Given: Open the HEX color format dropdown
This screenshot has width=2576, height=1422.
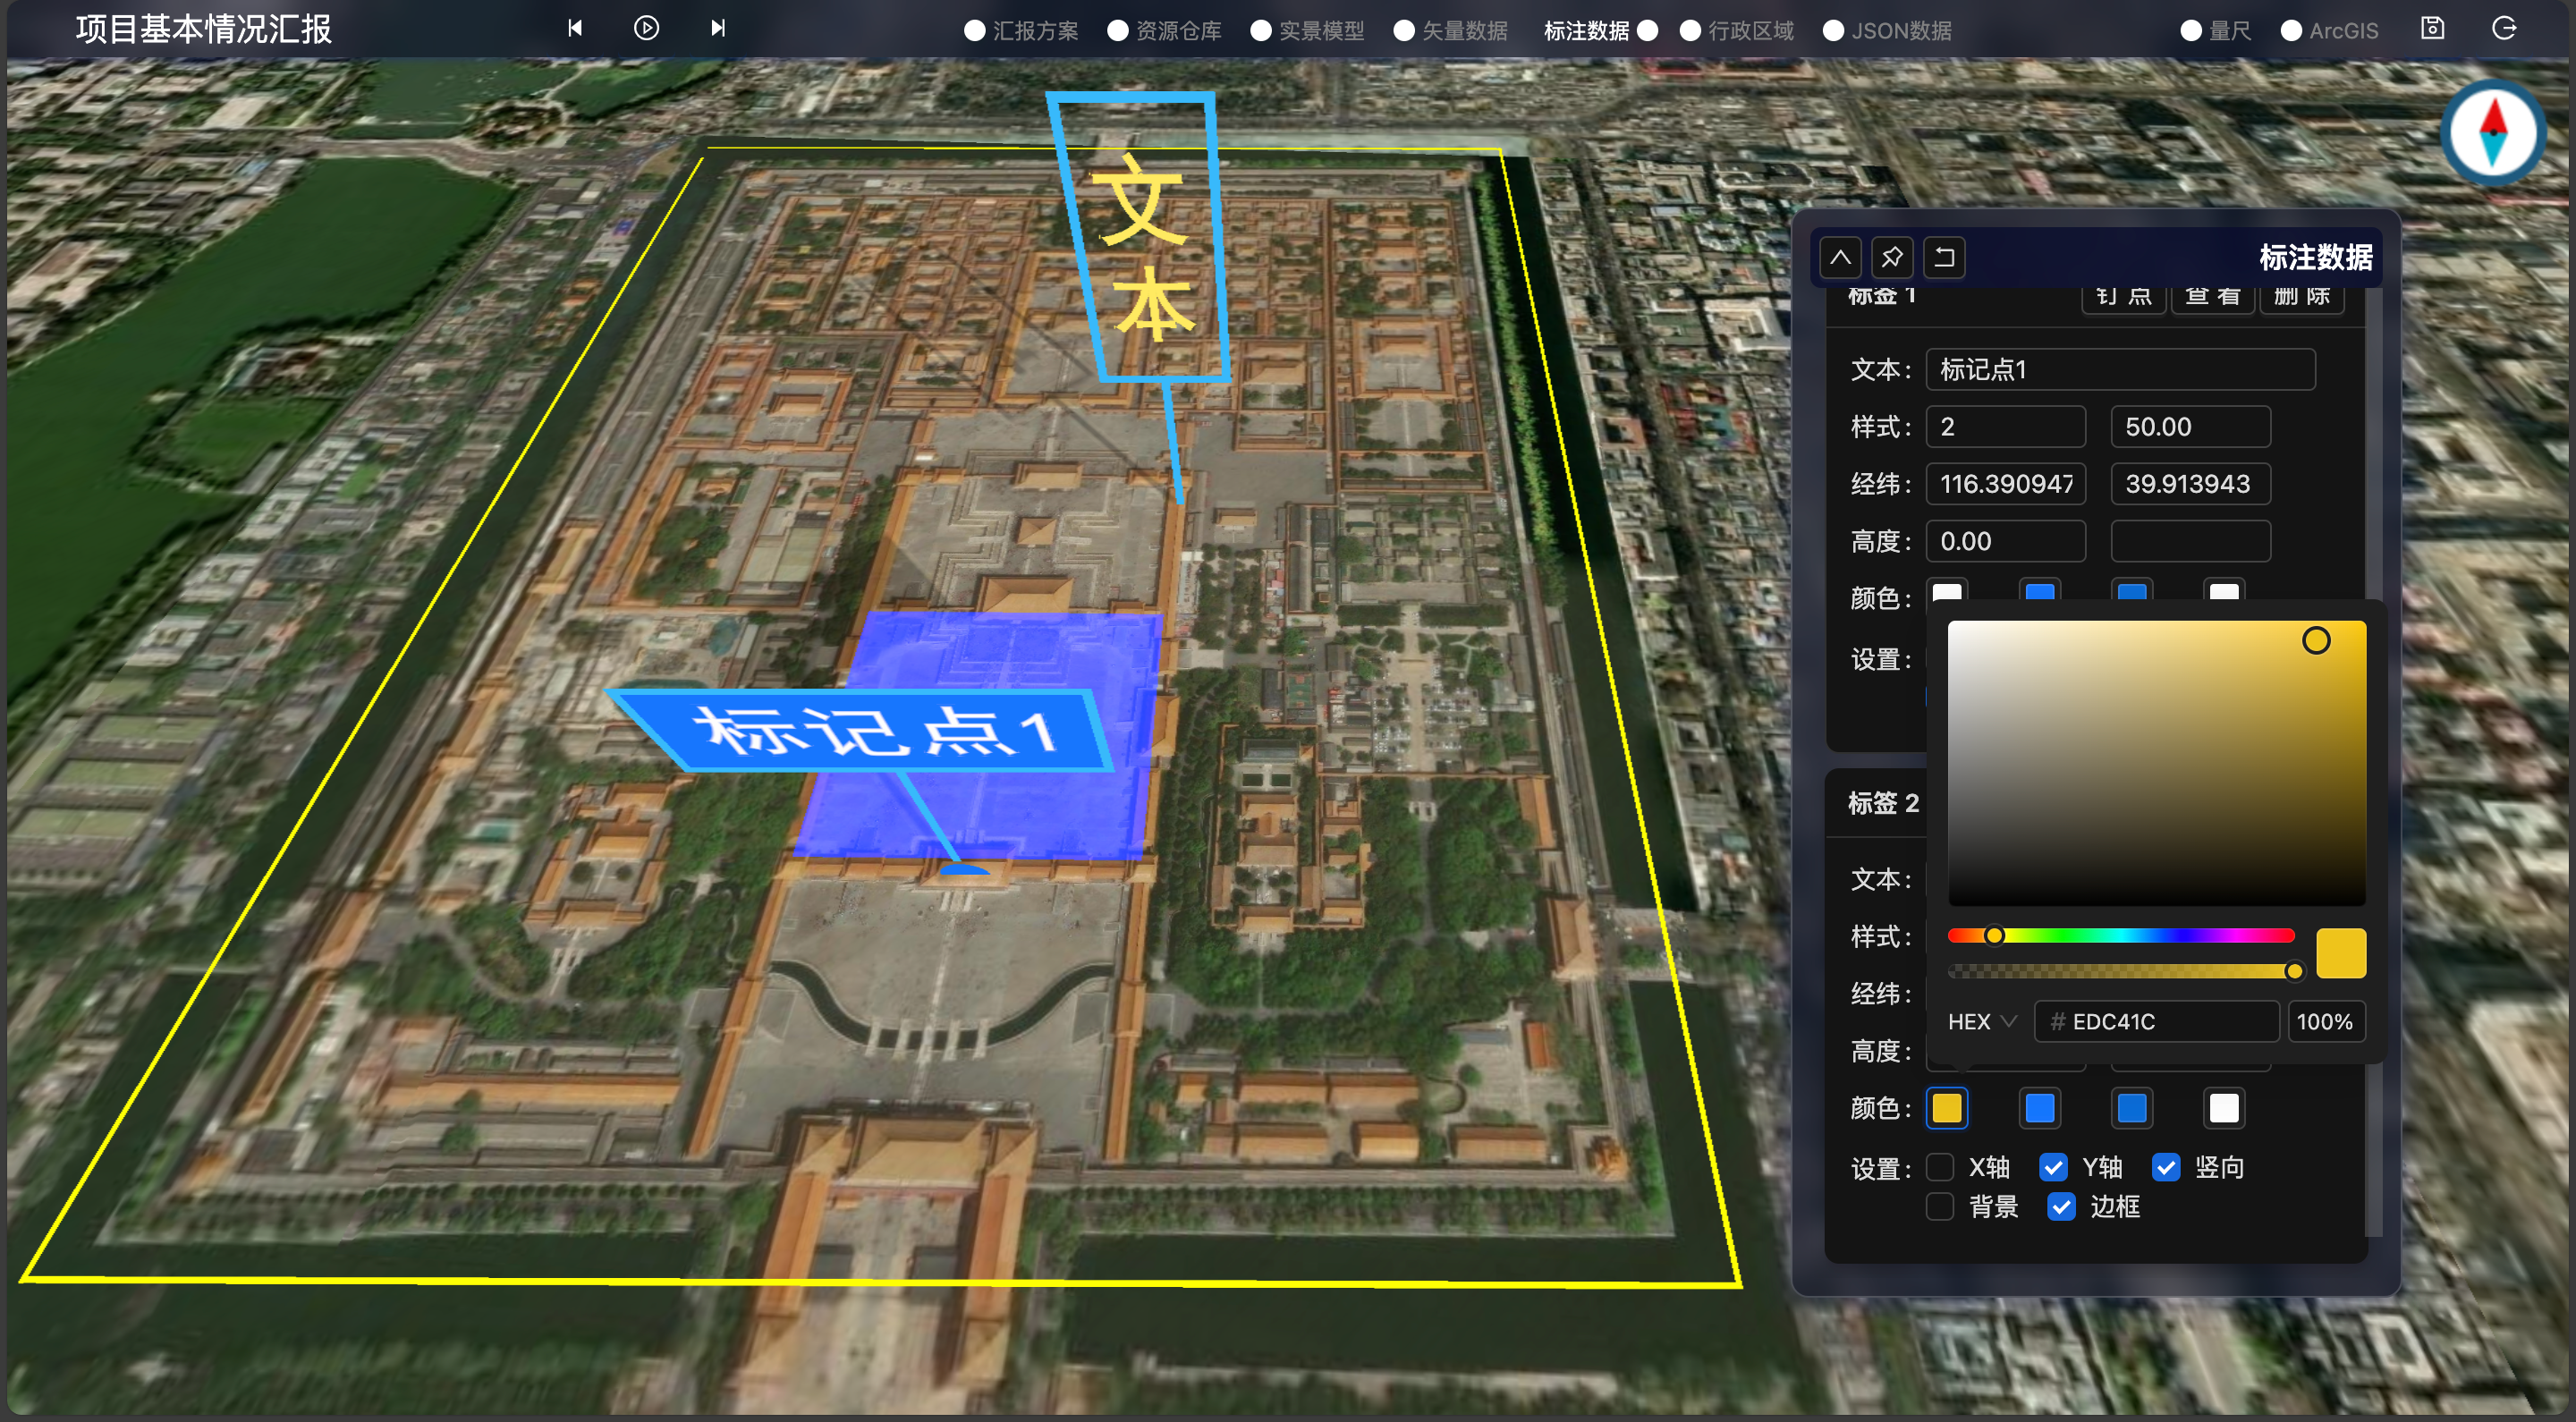Looking at the screenshot, I should point(1982,1022).
